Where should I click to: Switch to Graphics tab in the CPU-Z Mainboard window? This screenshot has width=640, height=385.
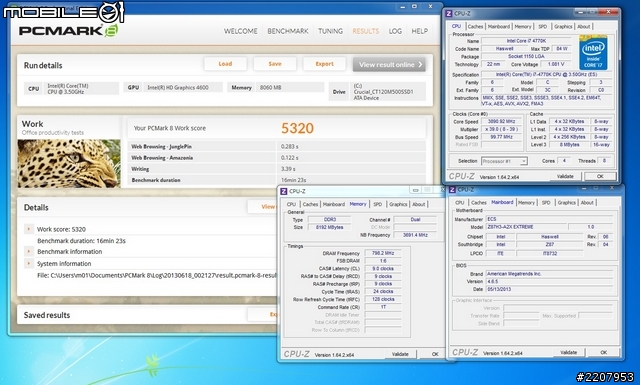tap(567, 203)
